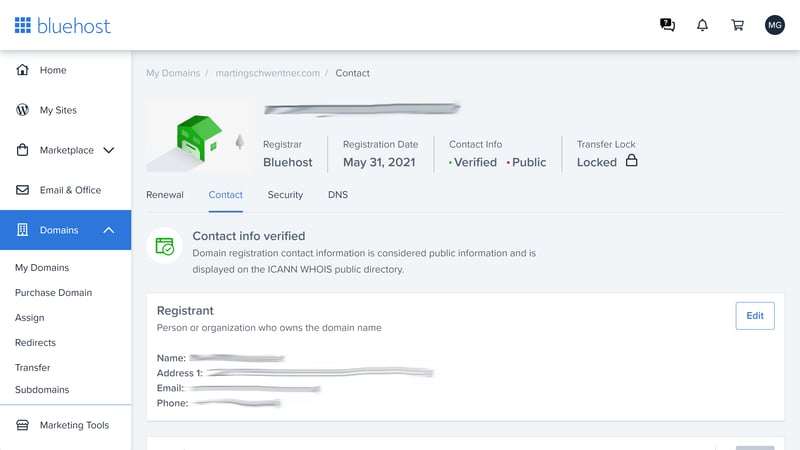
Task: Click the Marketplace bag icon
Action: click(x=22, y=150)
